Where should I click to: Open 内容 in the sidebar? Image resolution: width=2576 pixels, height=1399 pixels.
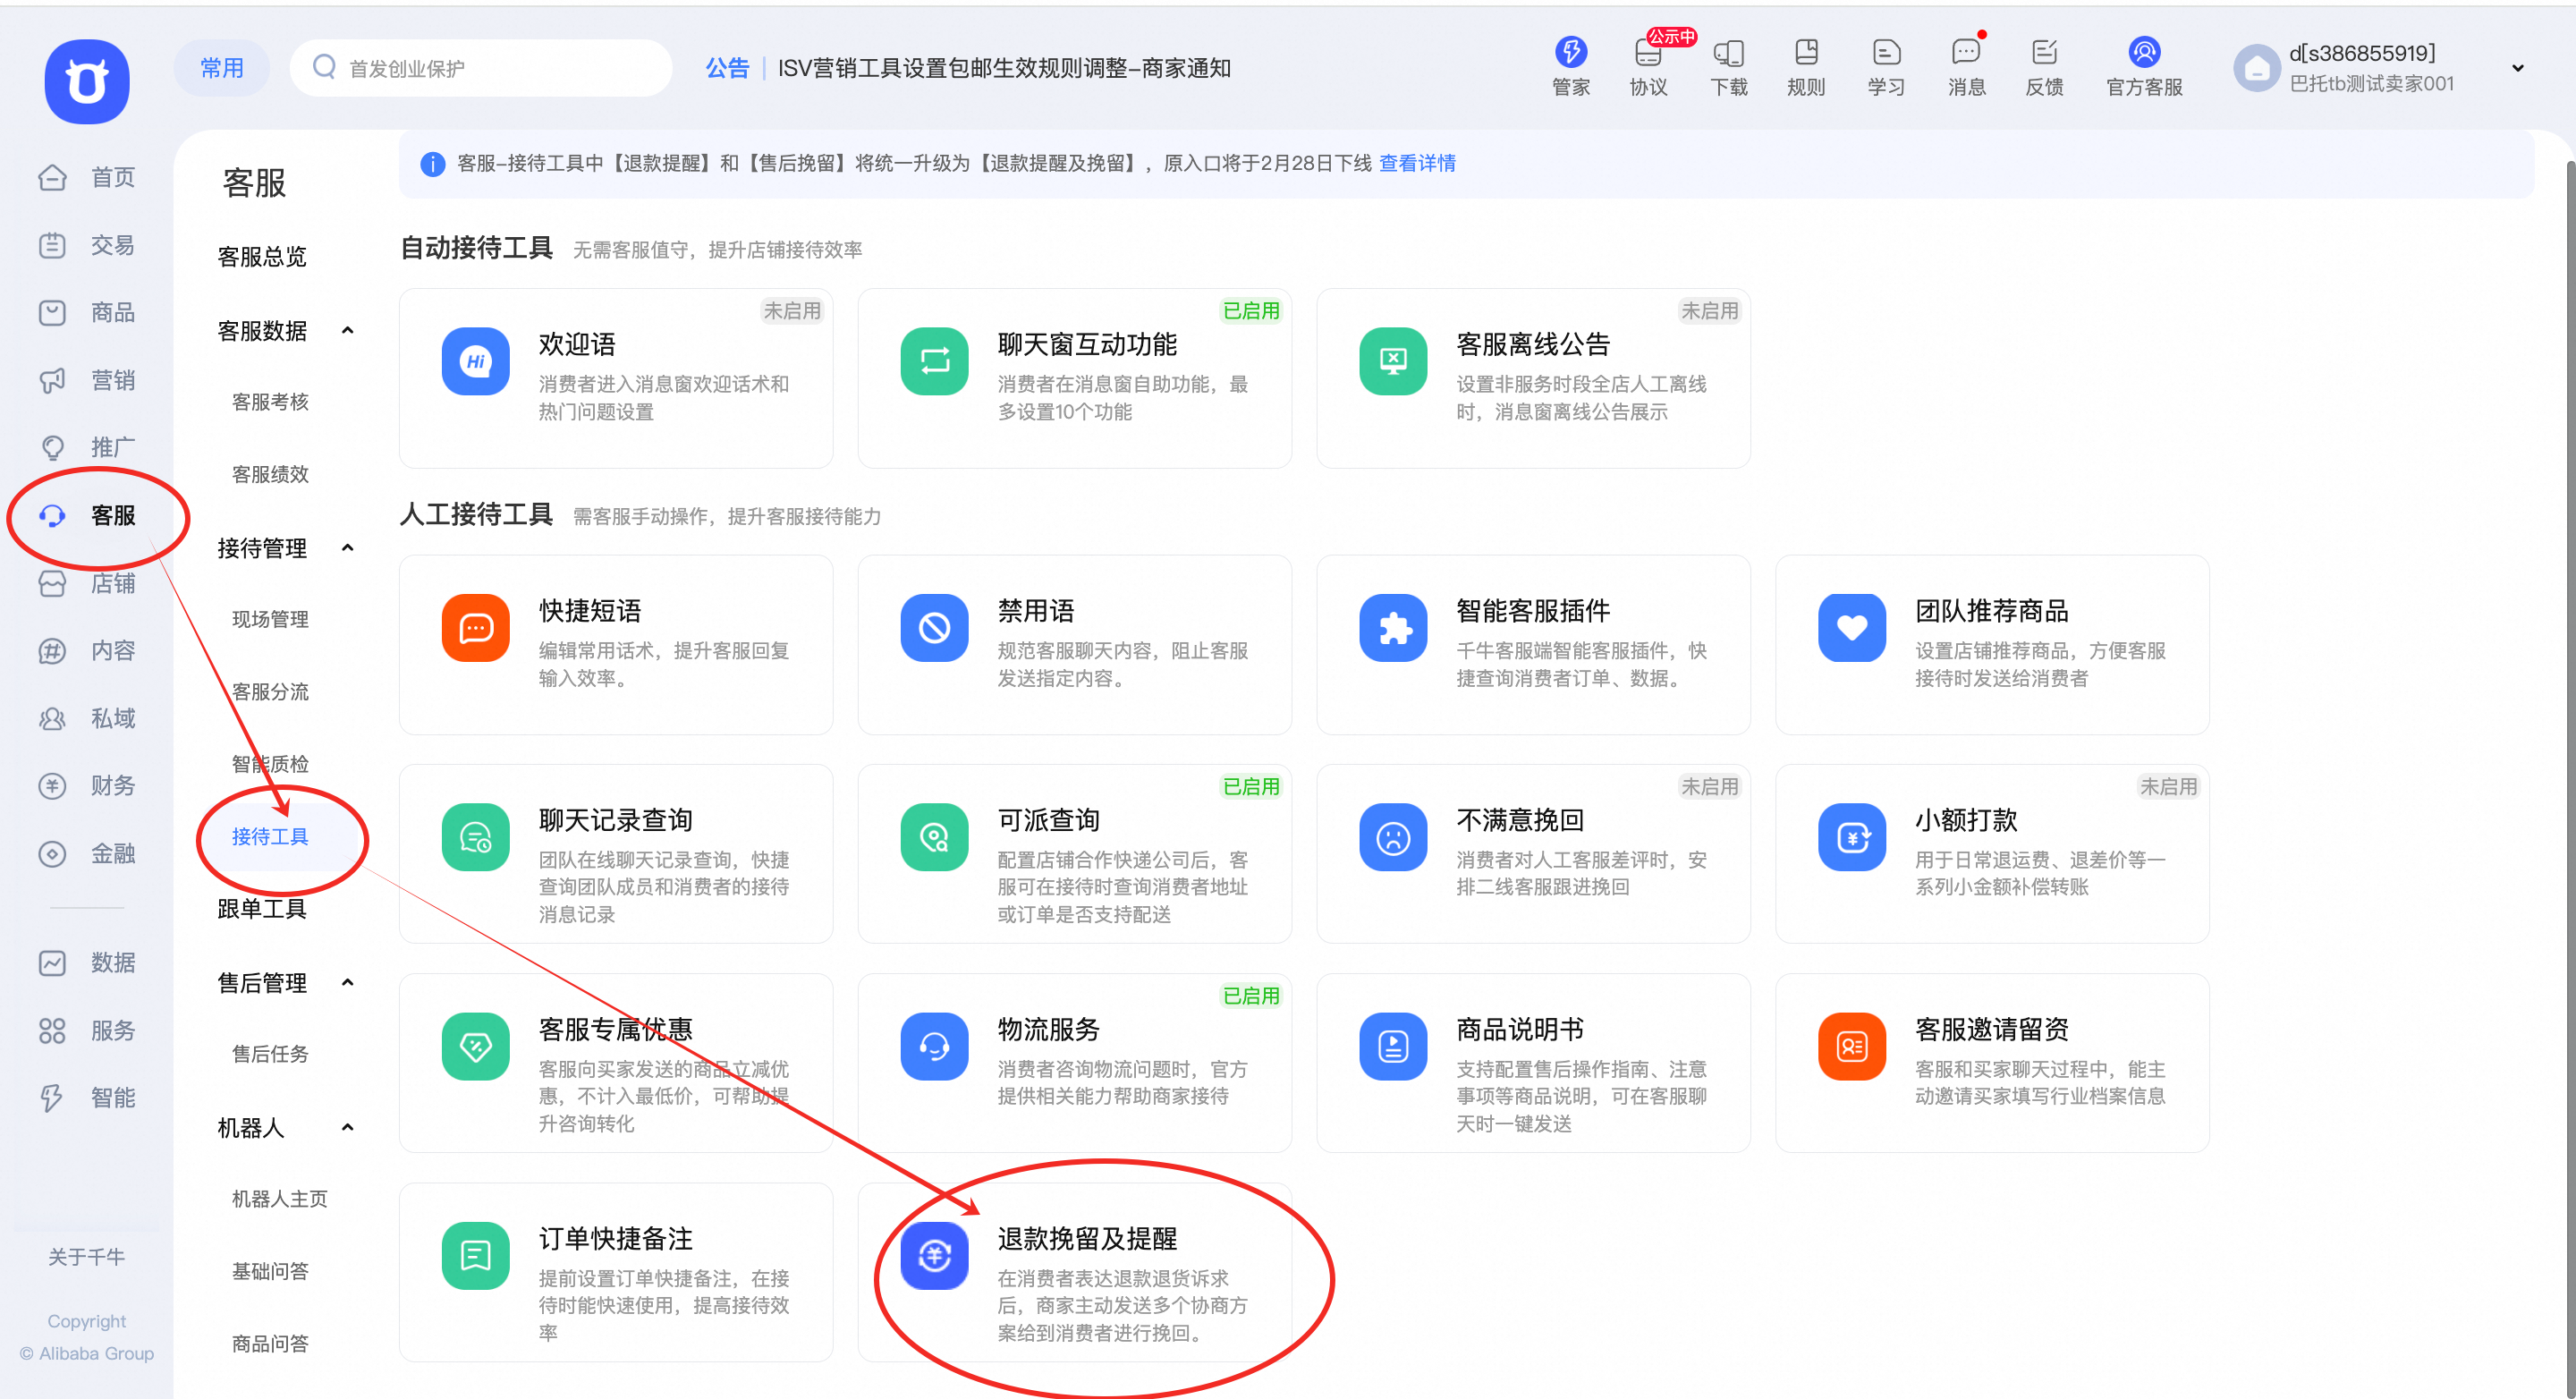click(x=87, y=651)
